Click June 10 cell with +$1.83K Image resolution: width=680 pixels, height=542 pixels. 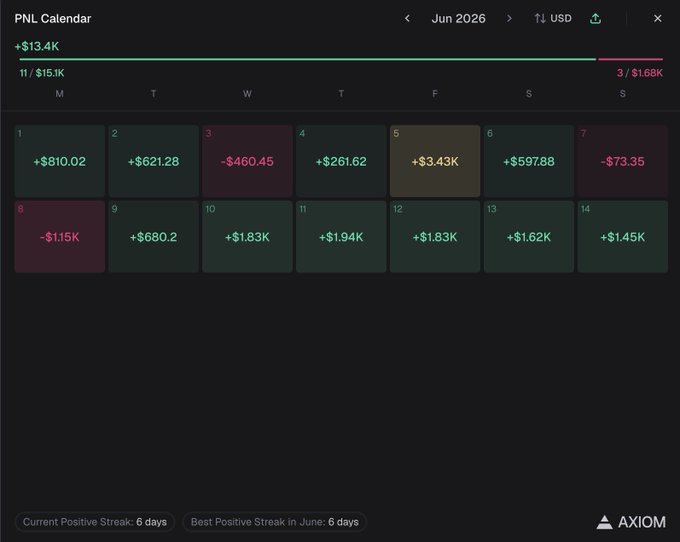coord(247,236)
